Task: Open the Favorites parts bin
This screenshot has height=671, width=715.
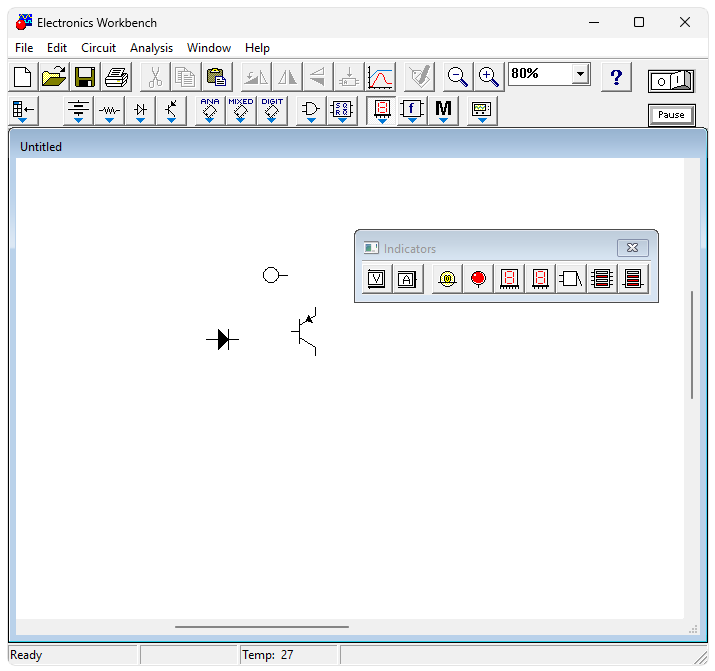Action: click(x=23, y=110)
